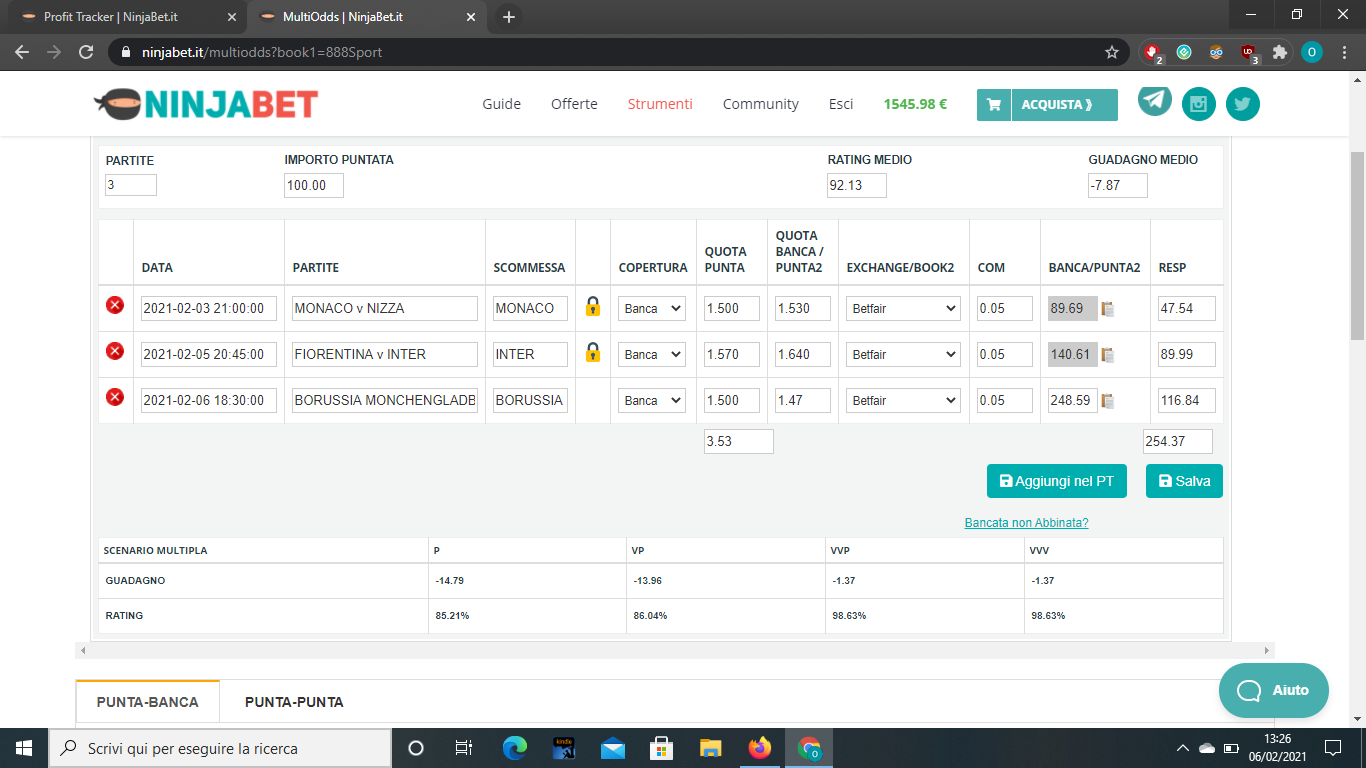Save the multi with the Salva button
1366x768 pixels.
point(1184,481)
